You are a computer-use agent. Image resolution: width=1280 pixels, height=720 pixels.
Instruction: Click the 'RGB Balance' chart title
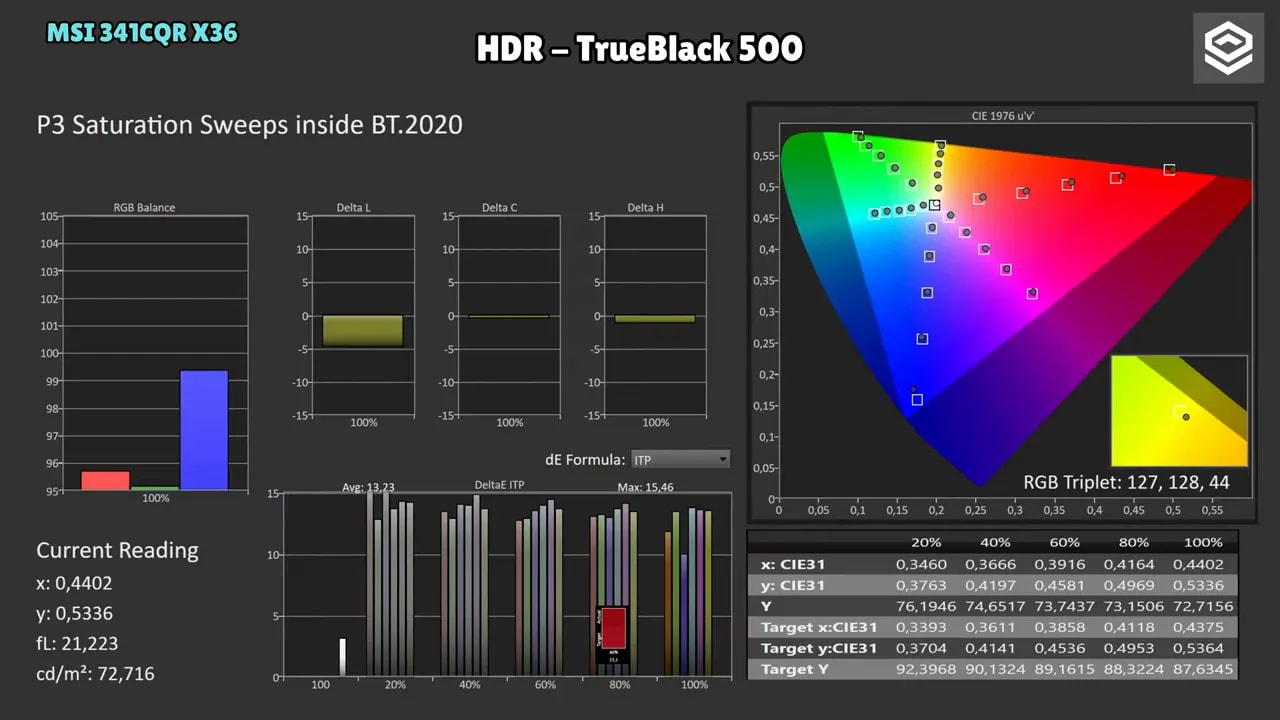pos(144,208)
